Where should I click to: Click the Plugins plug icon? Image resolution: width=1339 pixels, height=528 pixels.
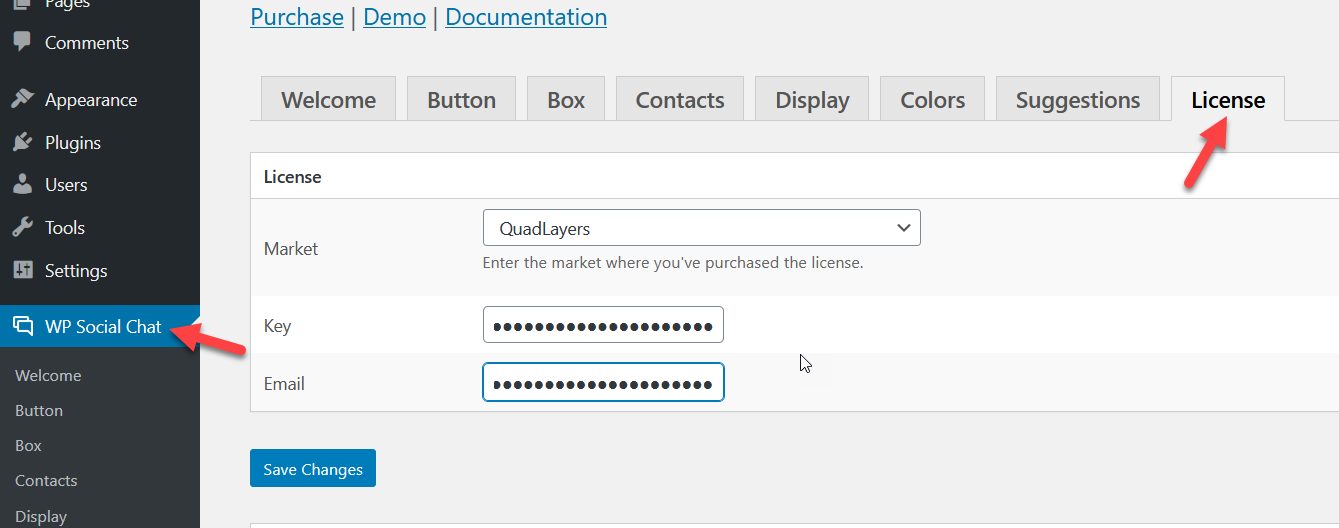click(22, 143)
